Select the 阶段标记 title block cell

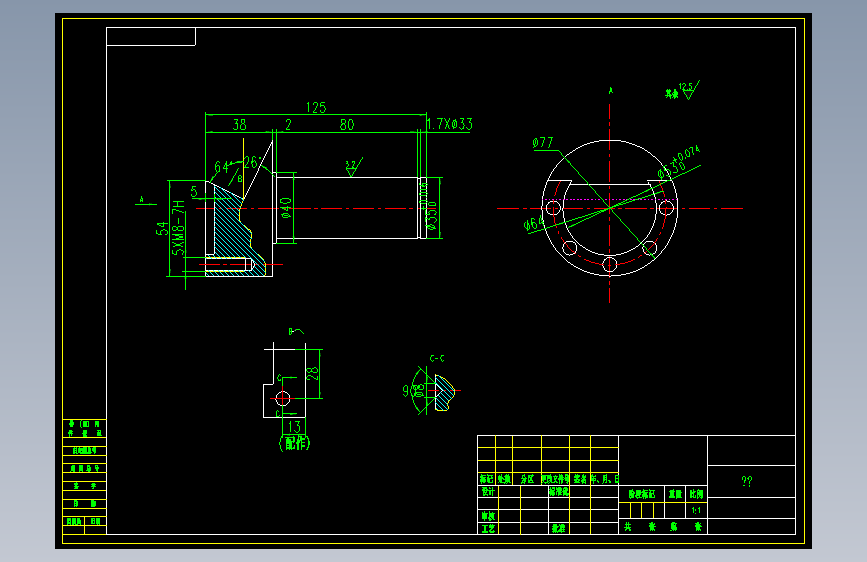[x=641, y=494]
